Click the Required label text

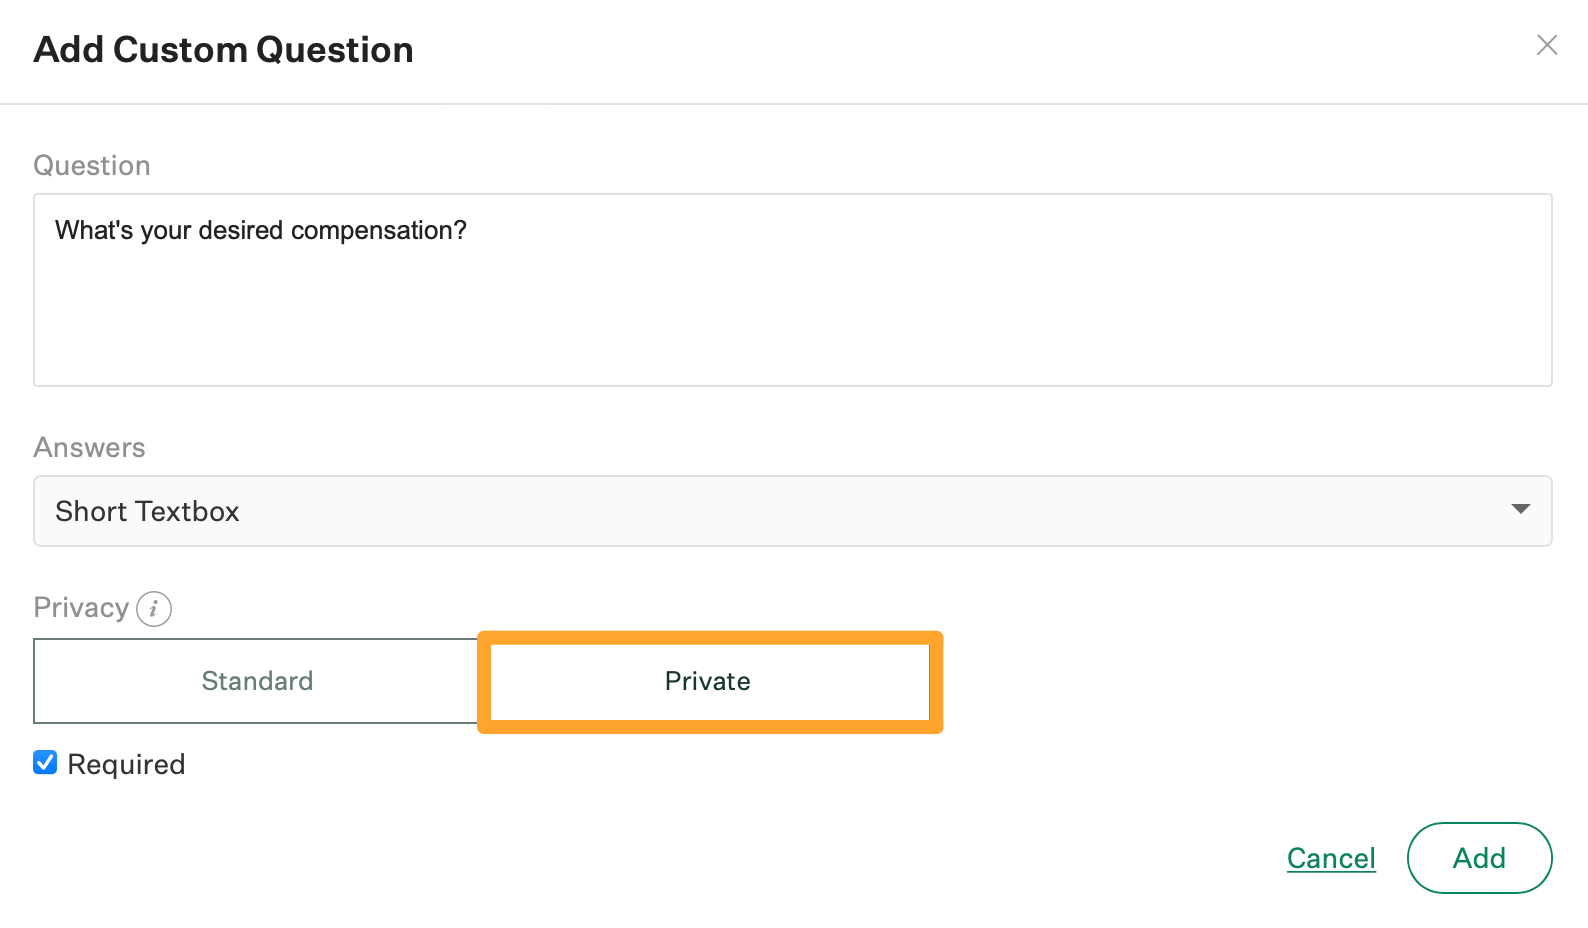pyautogui.click(x=126, y=765)
